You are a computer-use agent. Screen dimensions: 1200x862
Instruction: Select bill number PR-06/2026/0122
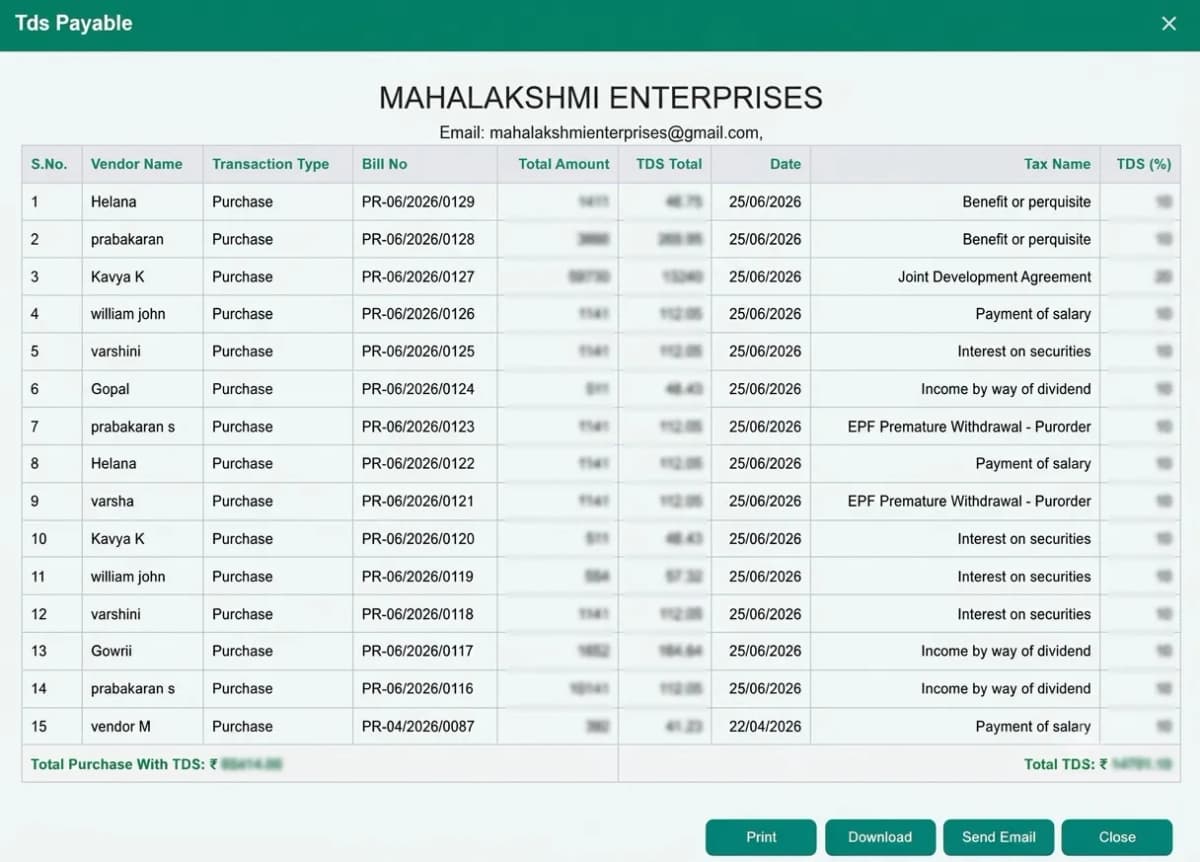pyautogui.click(x=418, y=463)
